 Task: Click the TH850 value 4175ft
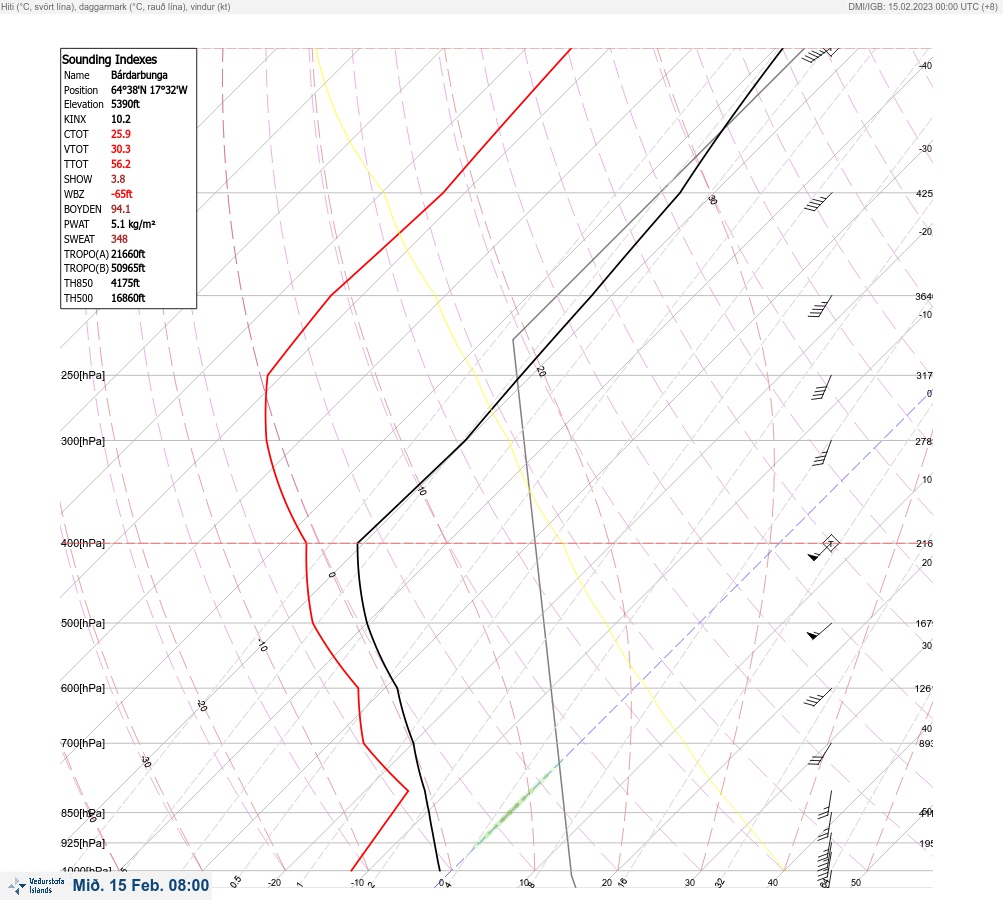tap(125, 283)
